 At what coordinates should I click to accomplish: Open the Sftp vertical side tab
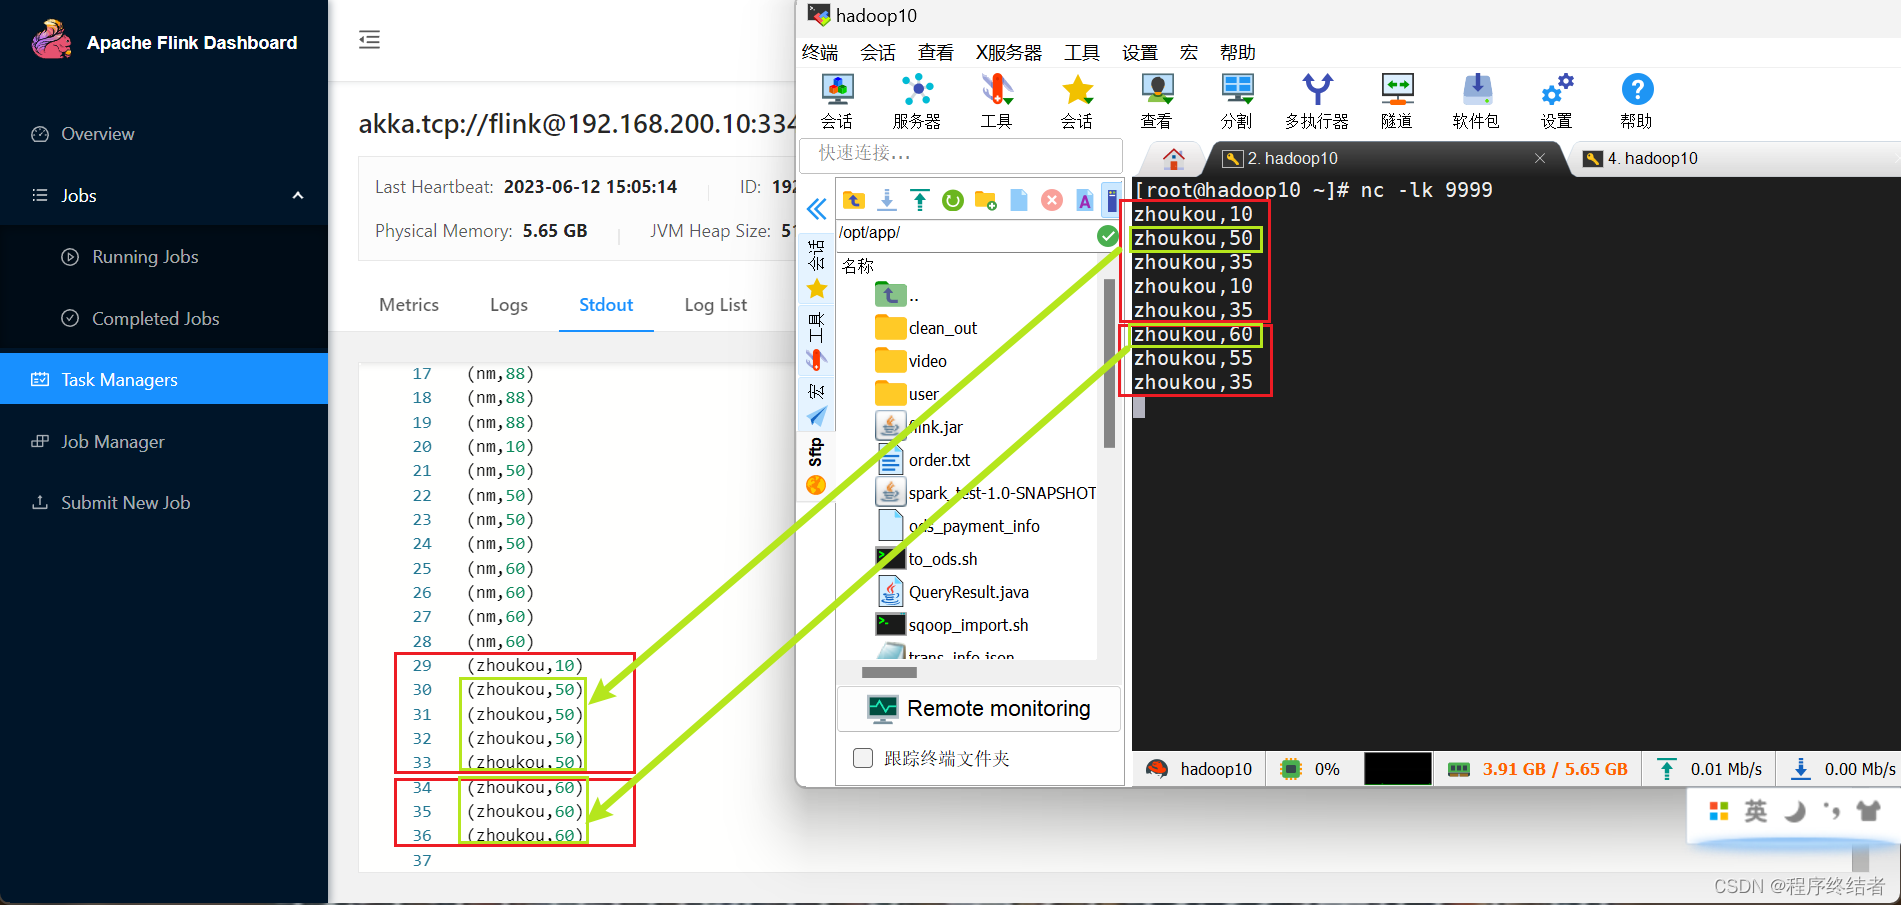(x=816, y=466)
